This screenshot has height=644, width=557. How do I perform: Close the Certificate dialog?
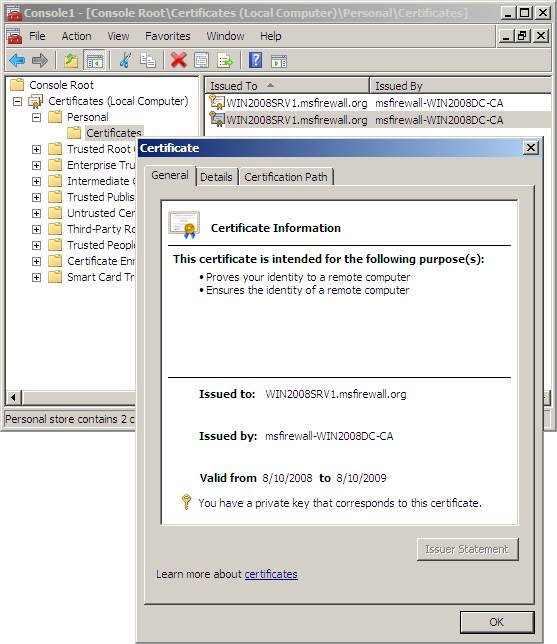tap(531, 148)
